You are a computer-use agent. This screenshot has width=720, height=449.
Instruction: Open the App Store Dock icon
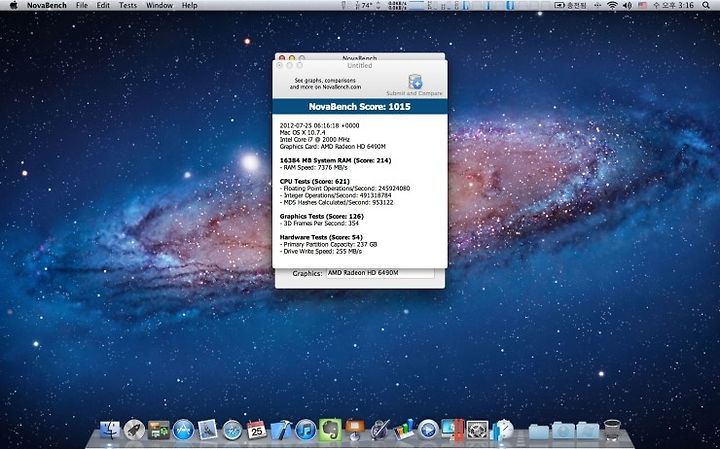click(183, 430)
